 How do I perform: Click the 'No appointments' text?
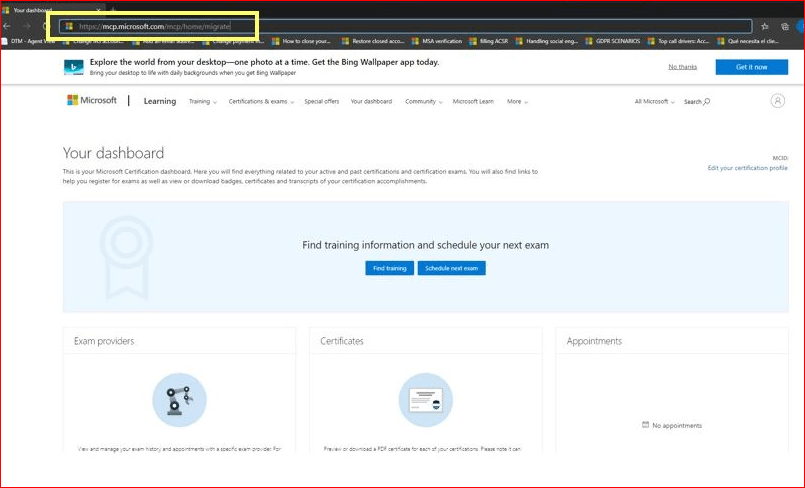coord(677,425)
